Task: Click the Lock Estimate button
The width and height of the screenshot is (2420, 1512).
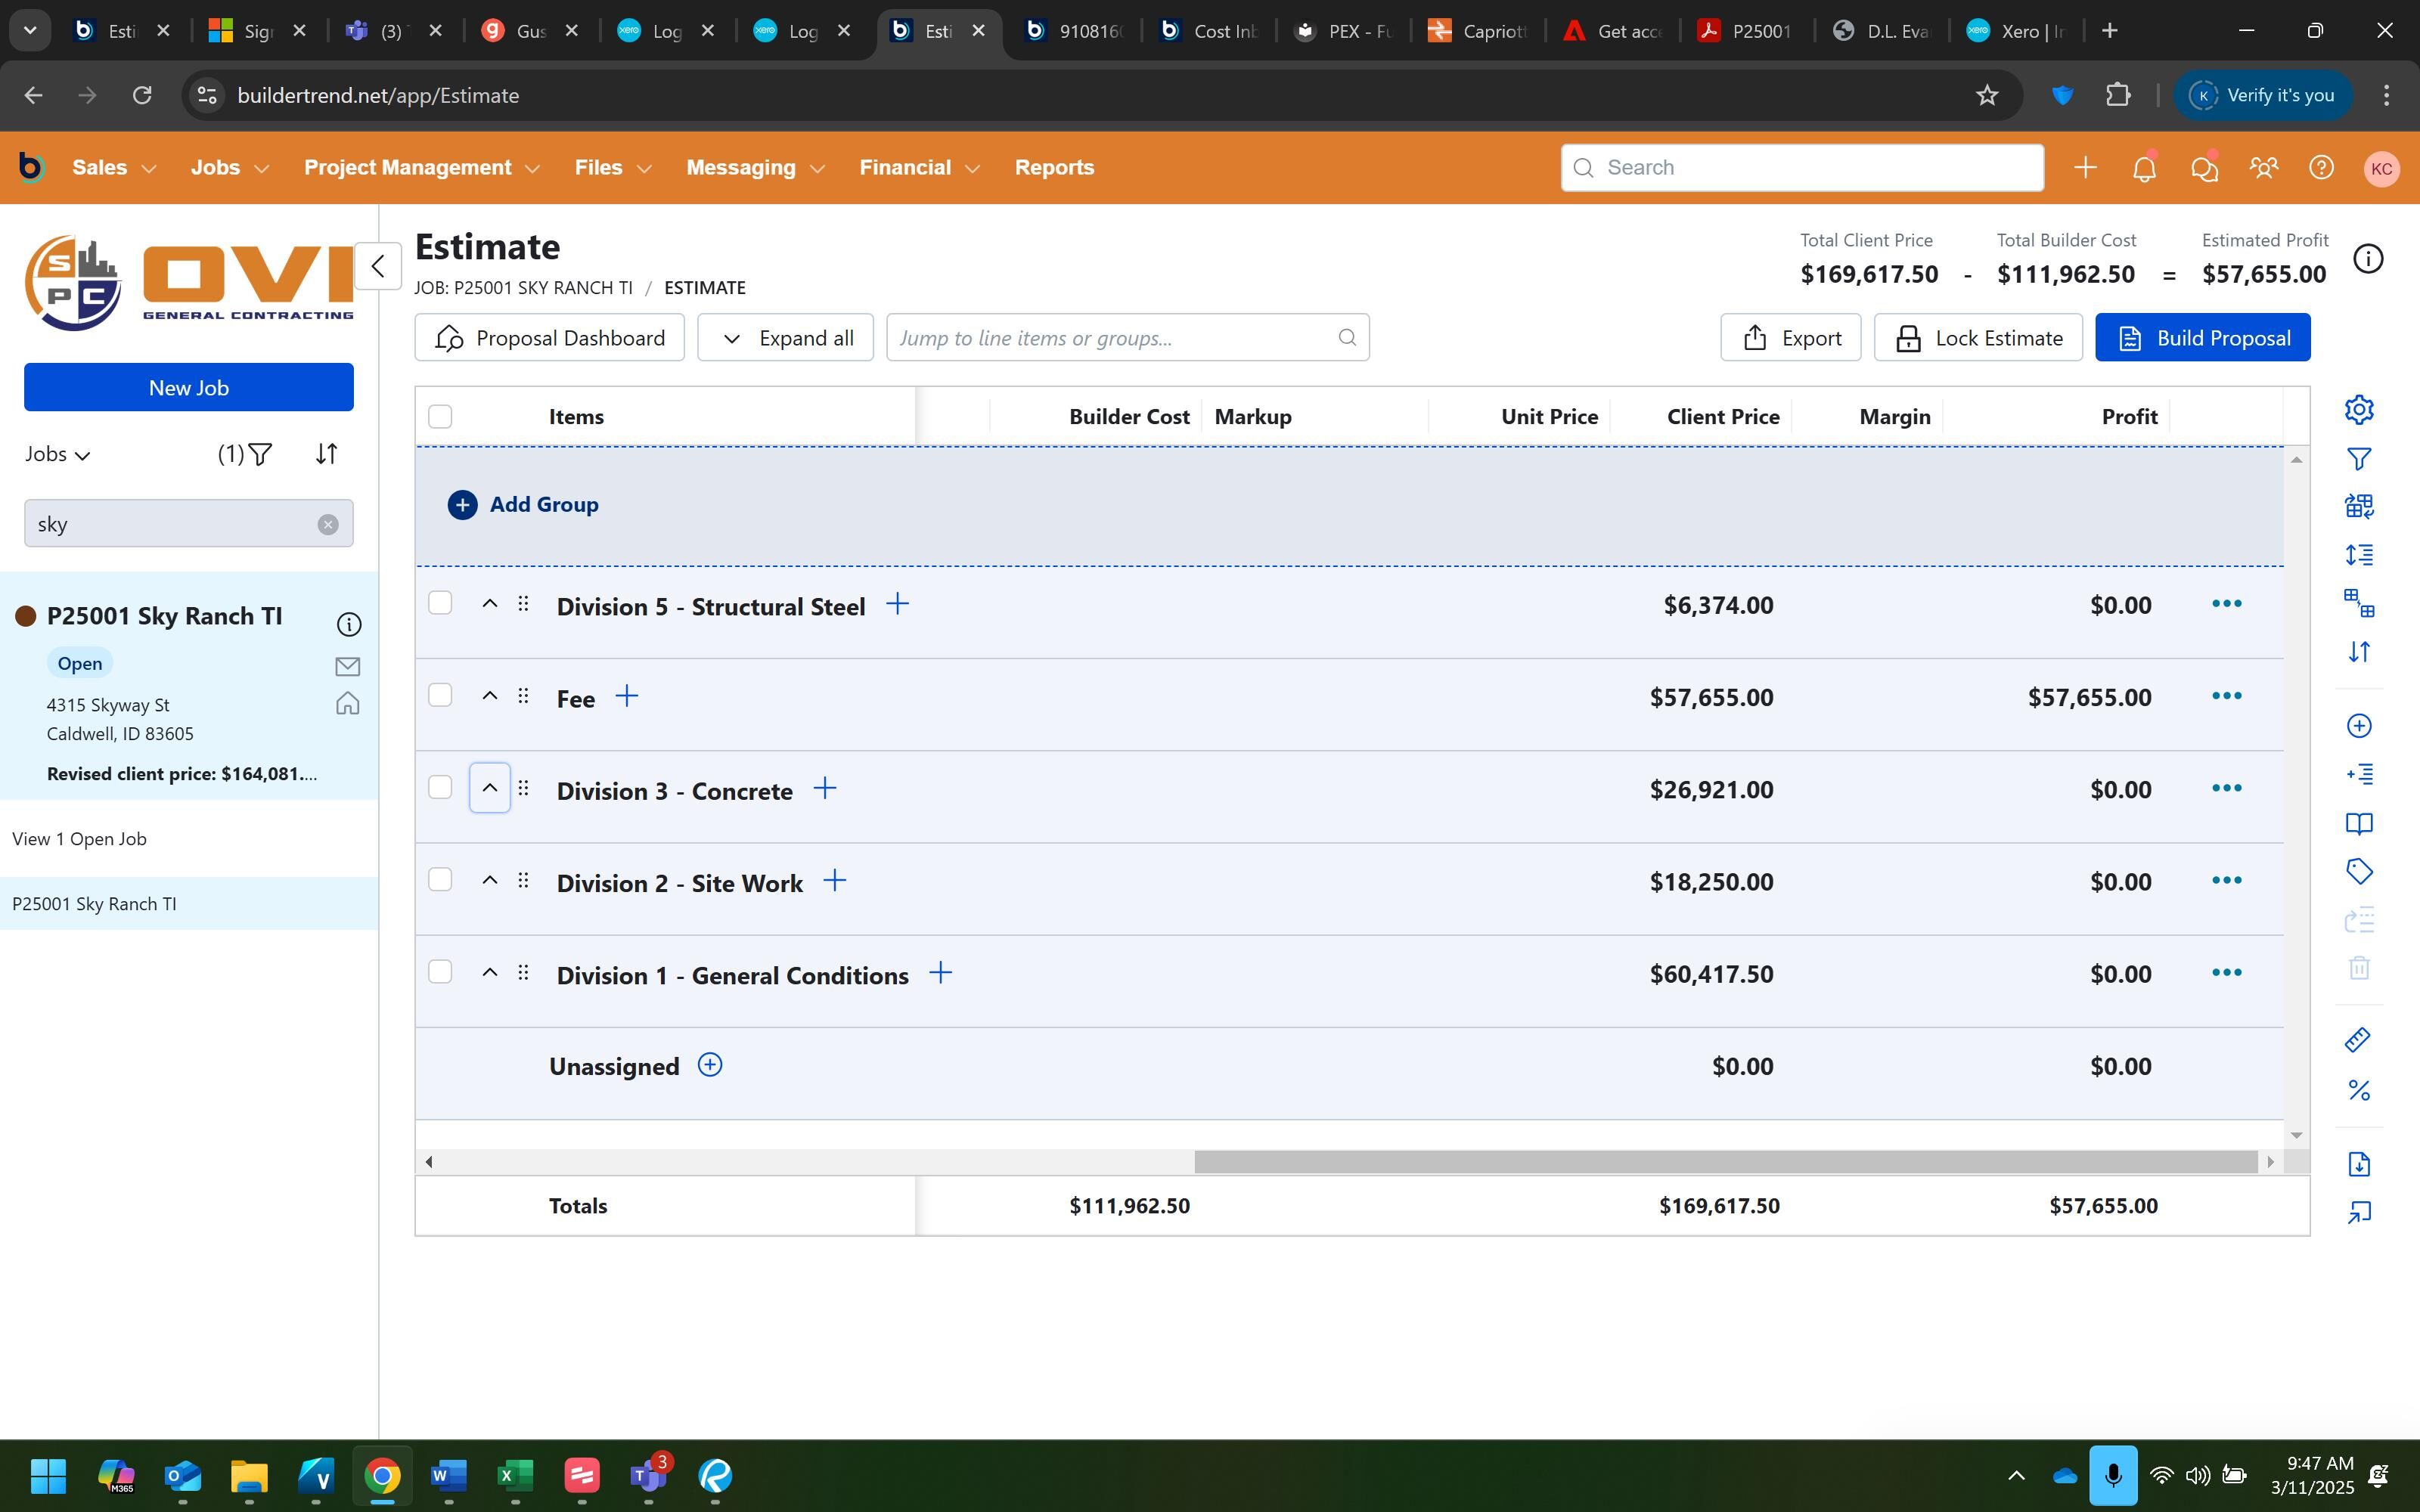Action: pos(1977,338)
